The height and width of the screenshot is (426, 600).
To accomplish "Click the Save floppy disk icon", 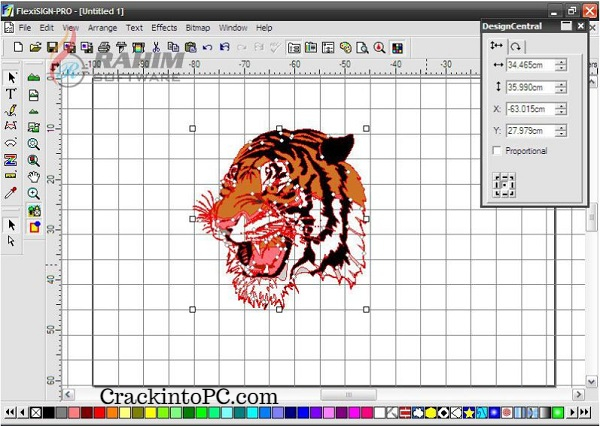I will [52, 47].
